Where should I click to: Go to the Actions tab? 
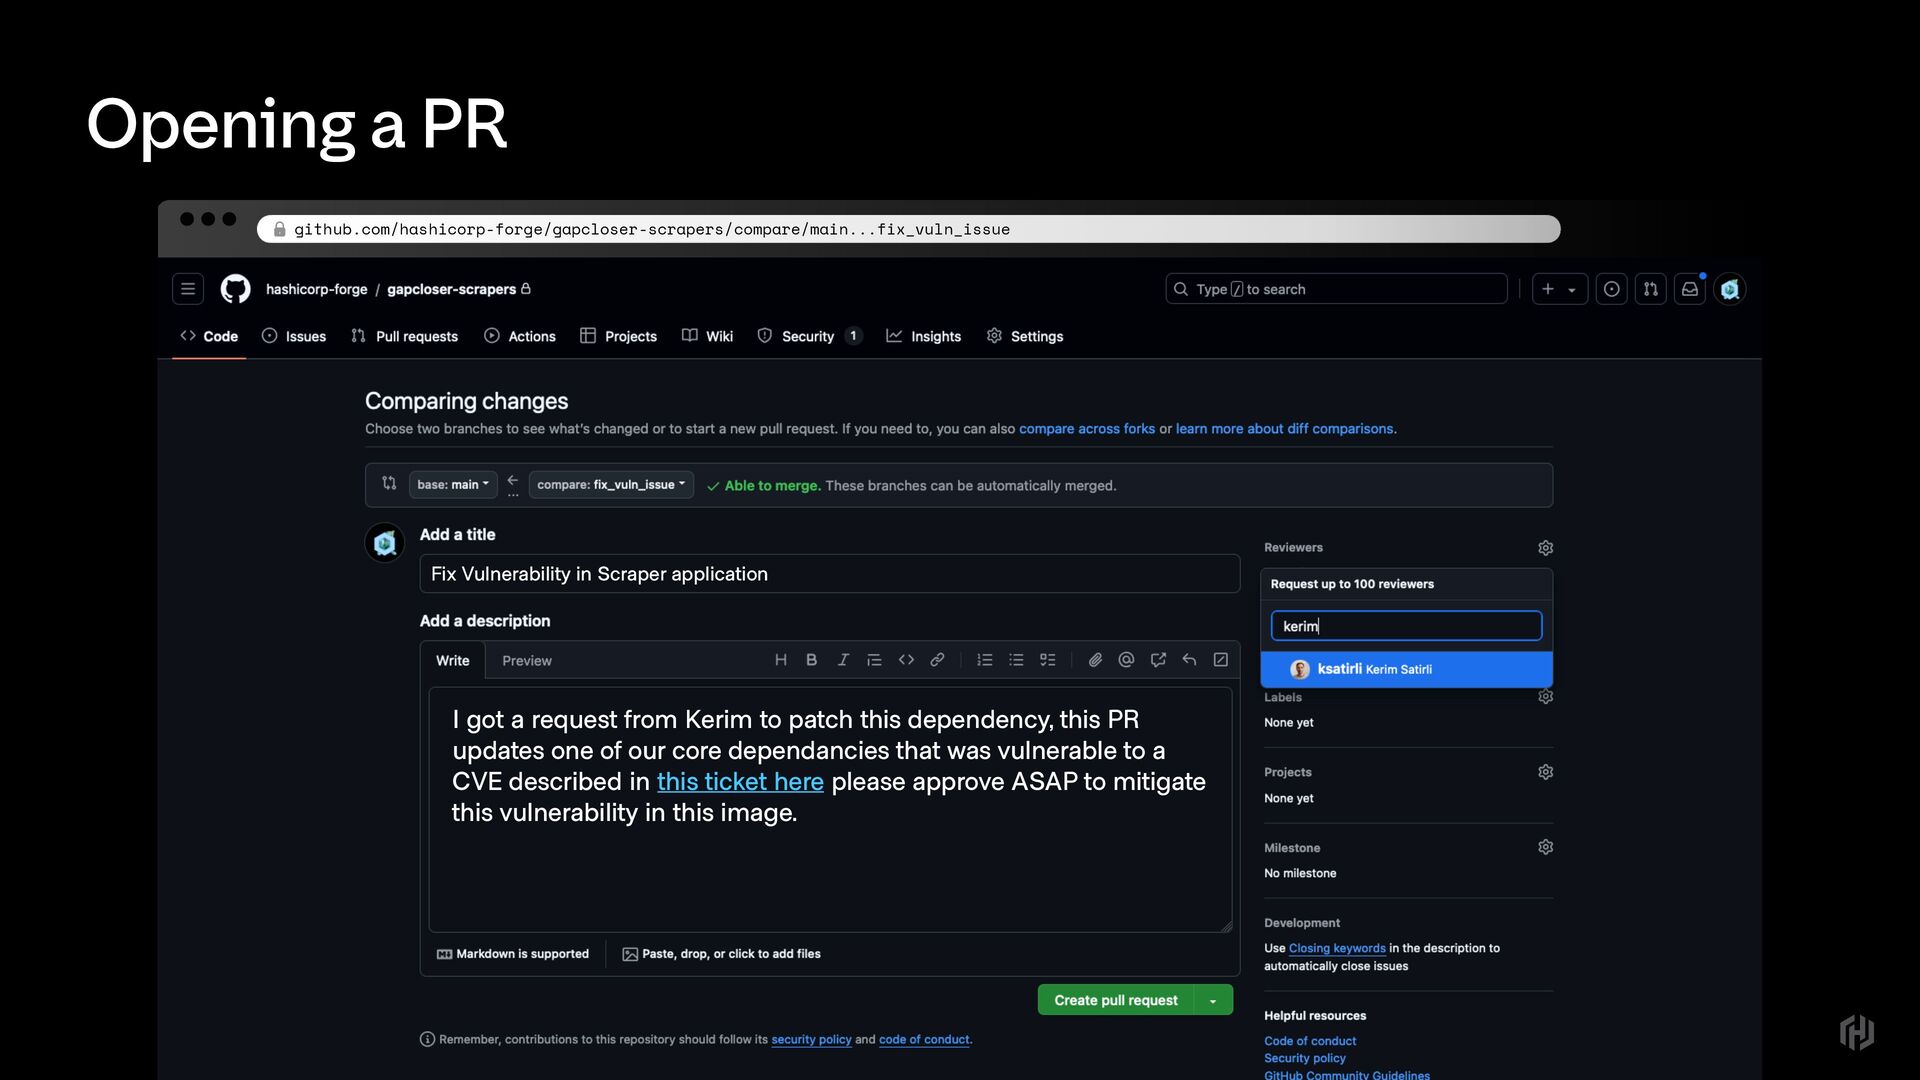pos(520,336)
